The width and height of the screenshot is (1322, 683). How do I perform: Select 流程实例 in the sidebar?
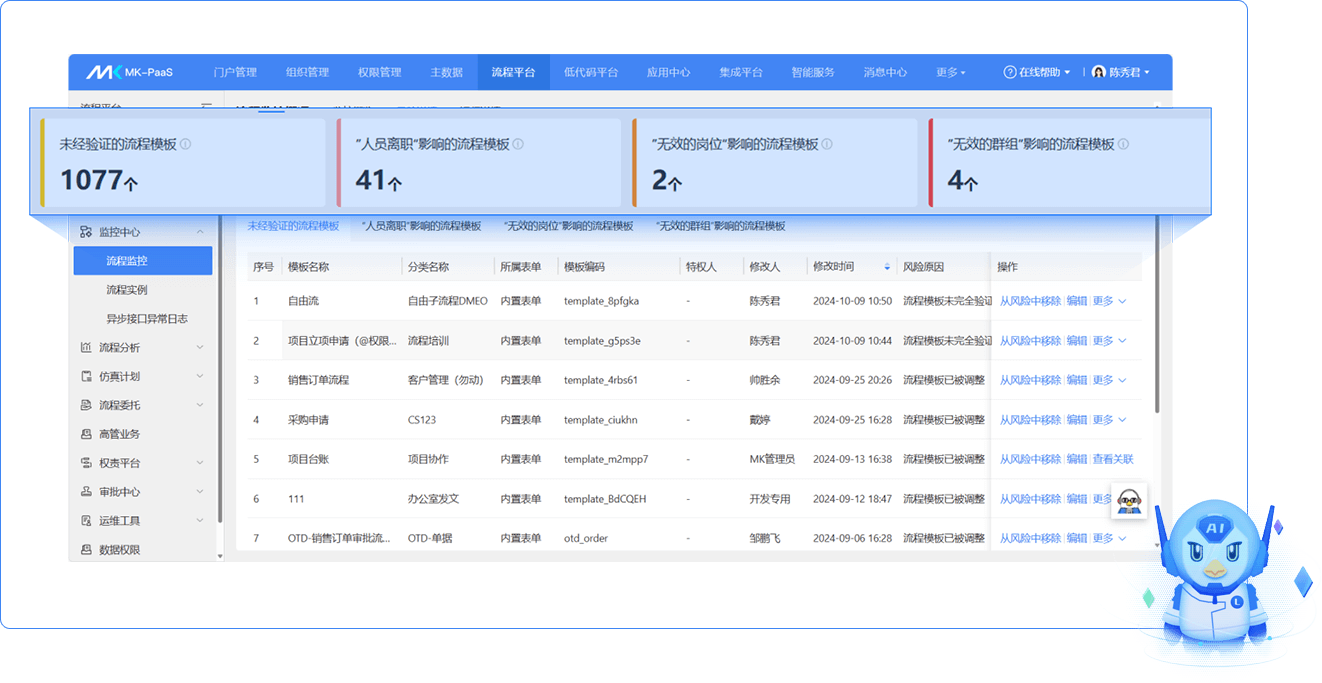coord(127,290)
